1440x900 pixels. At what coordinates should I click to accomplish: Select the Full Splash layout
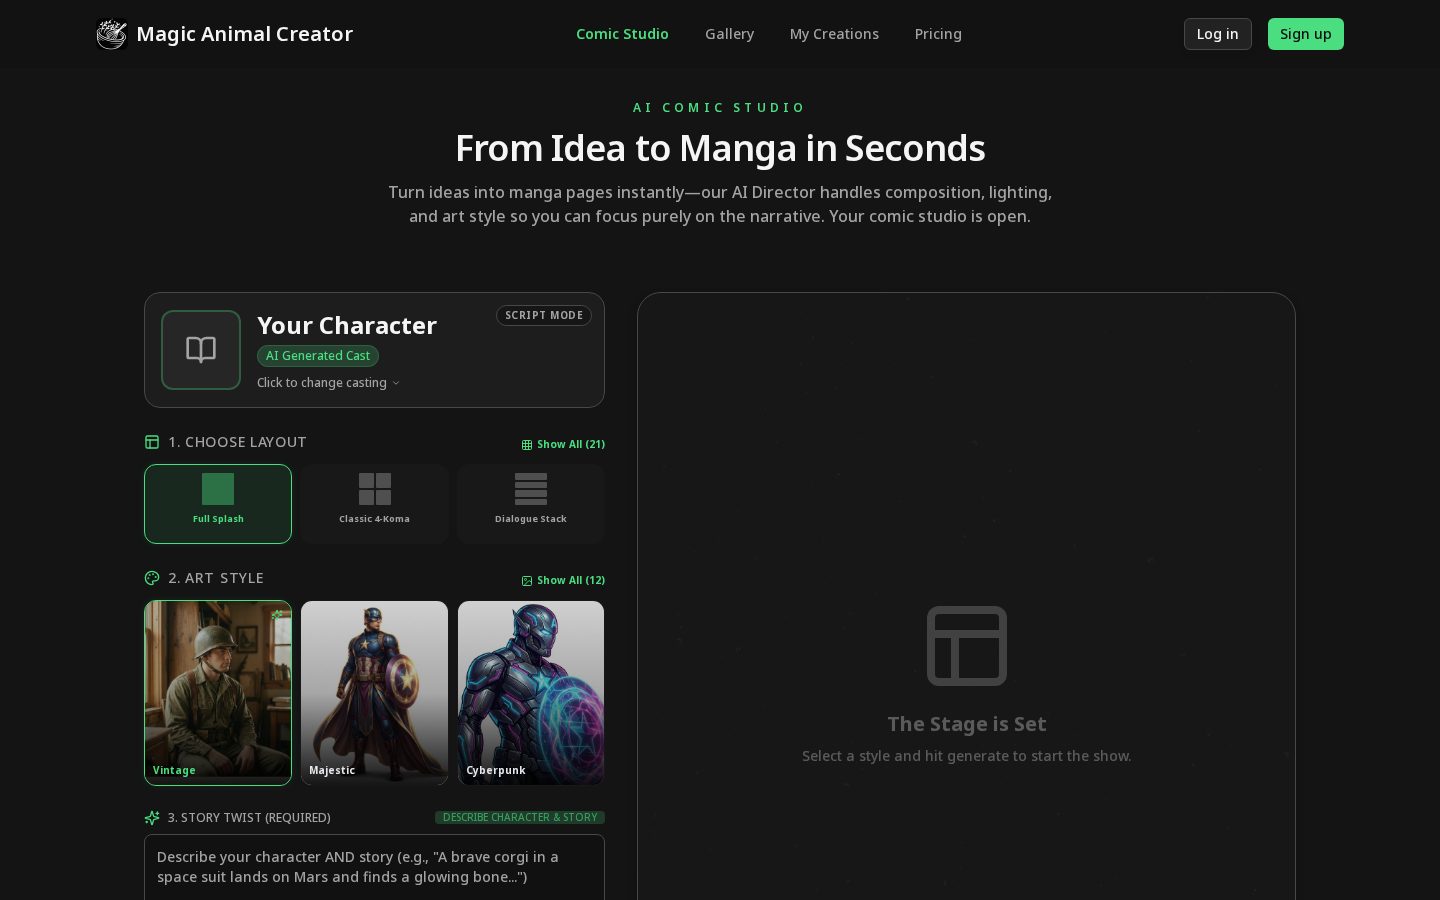pyautogui.click(x=218, y=504)
